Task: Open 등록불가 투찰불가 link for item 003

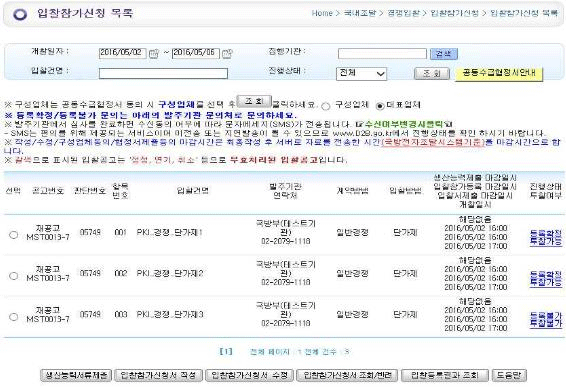Action: tap(545, 319)
